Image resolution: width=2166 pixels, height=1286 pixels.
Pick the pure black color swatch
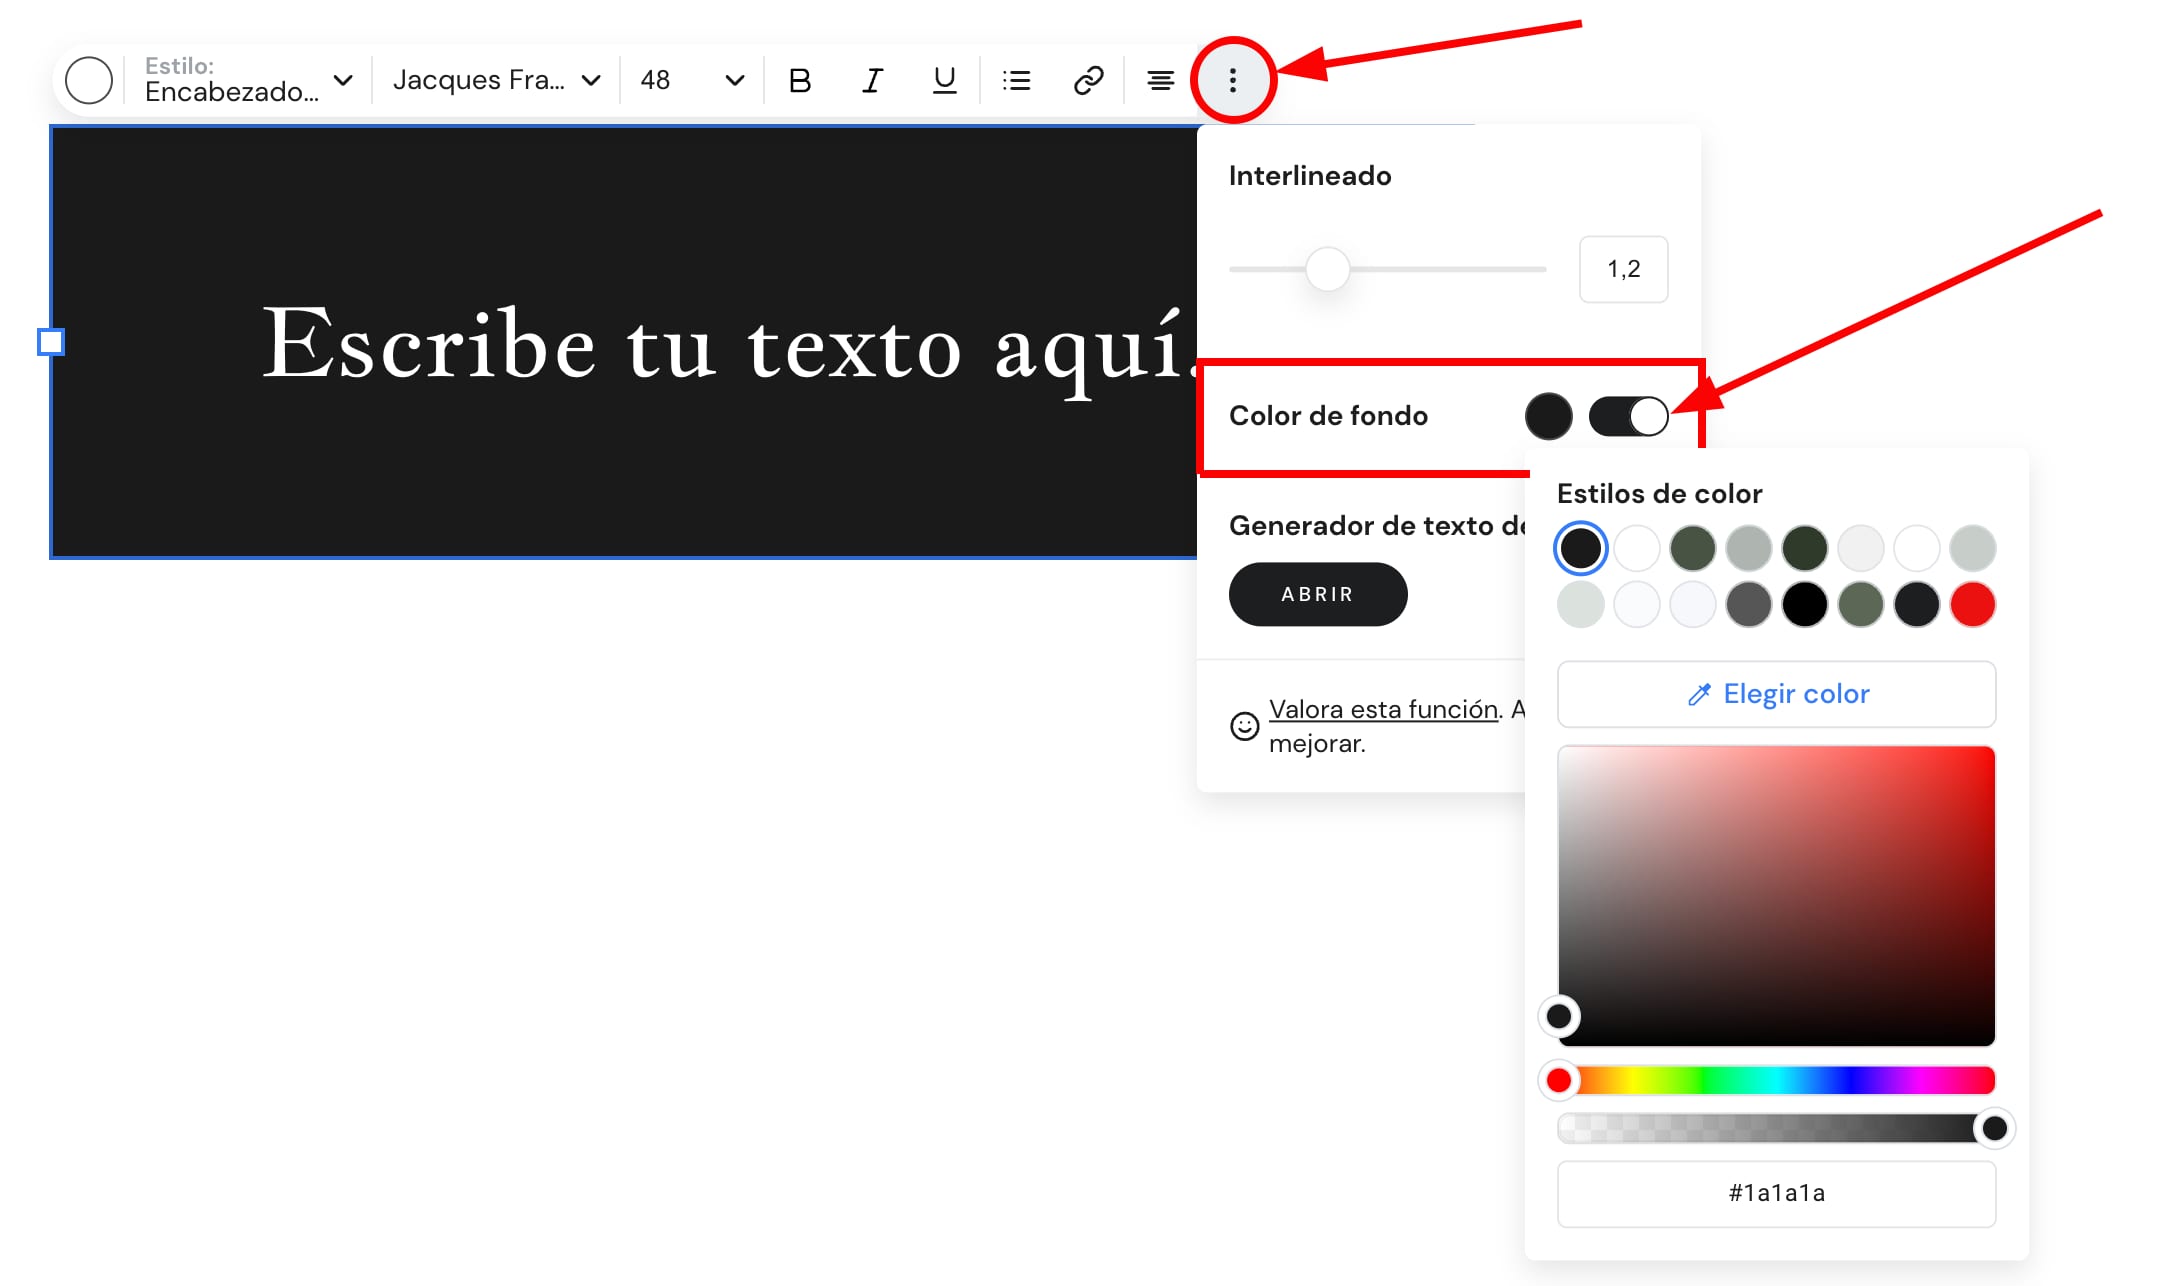pos(1804,604)
